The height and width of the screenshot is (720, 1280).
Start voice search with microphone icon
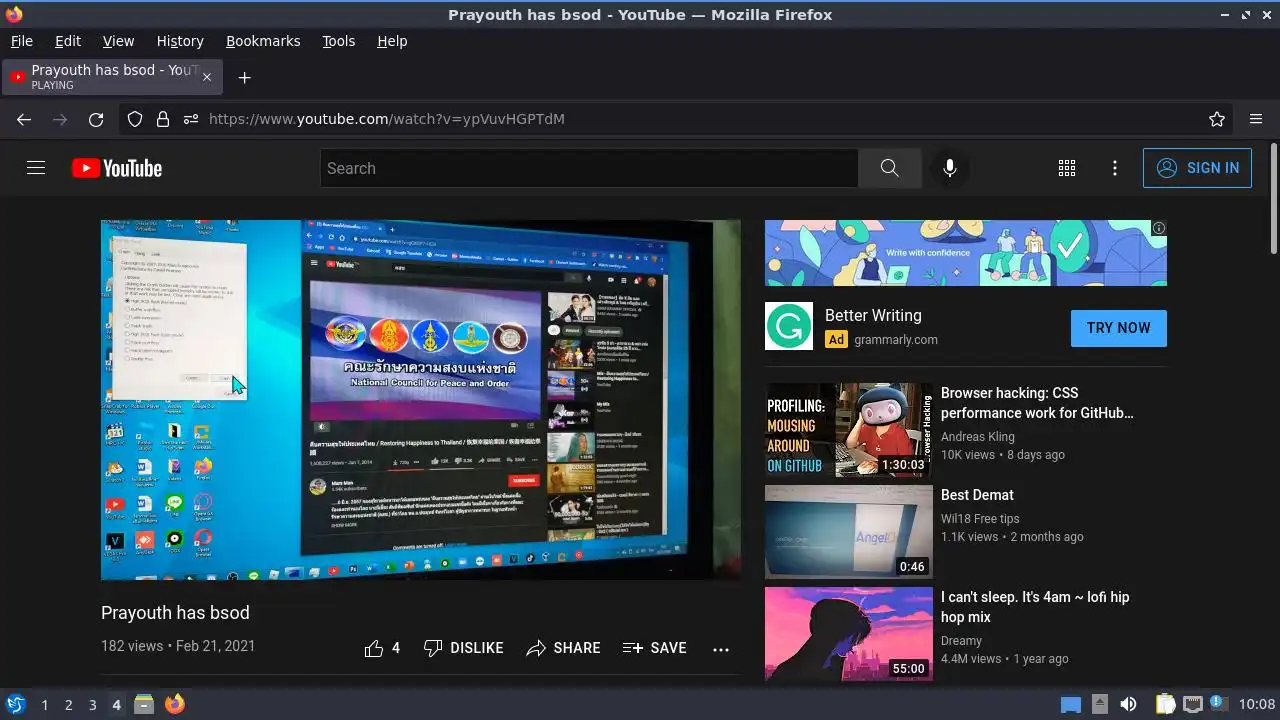pyautogui.click(x=950, y=168)
